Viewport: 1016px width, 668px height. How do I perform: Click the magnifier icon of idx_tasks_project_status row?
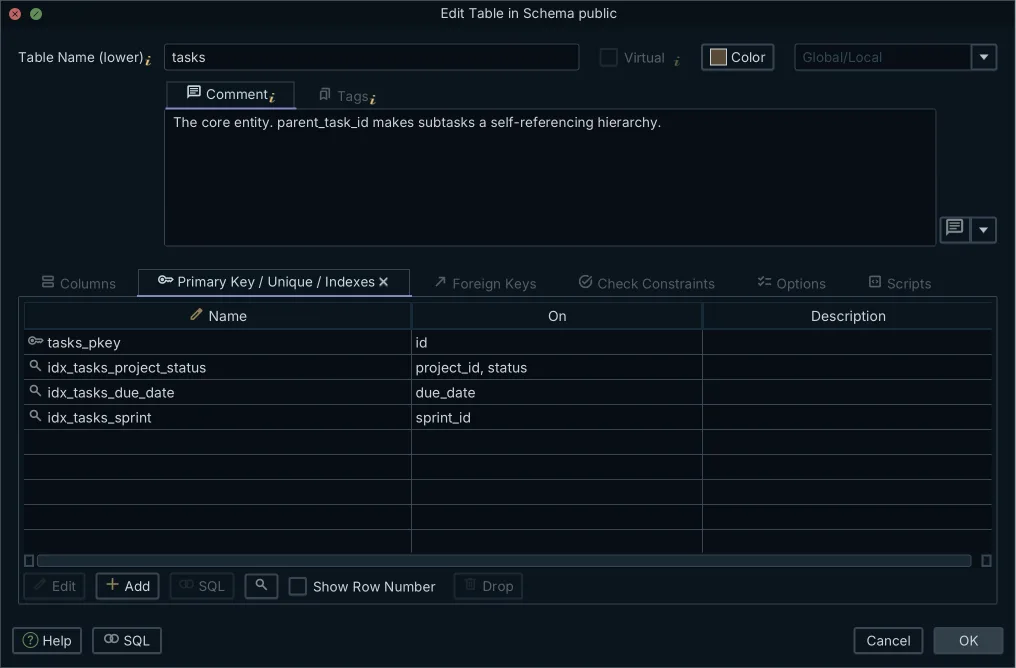[x=35, y=366]
